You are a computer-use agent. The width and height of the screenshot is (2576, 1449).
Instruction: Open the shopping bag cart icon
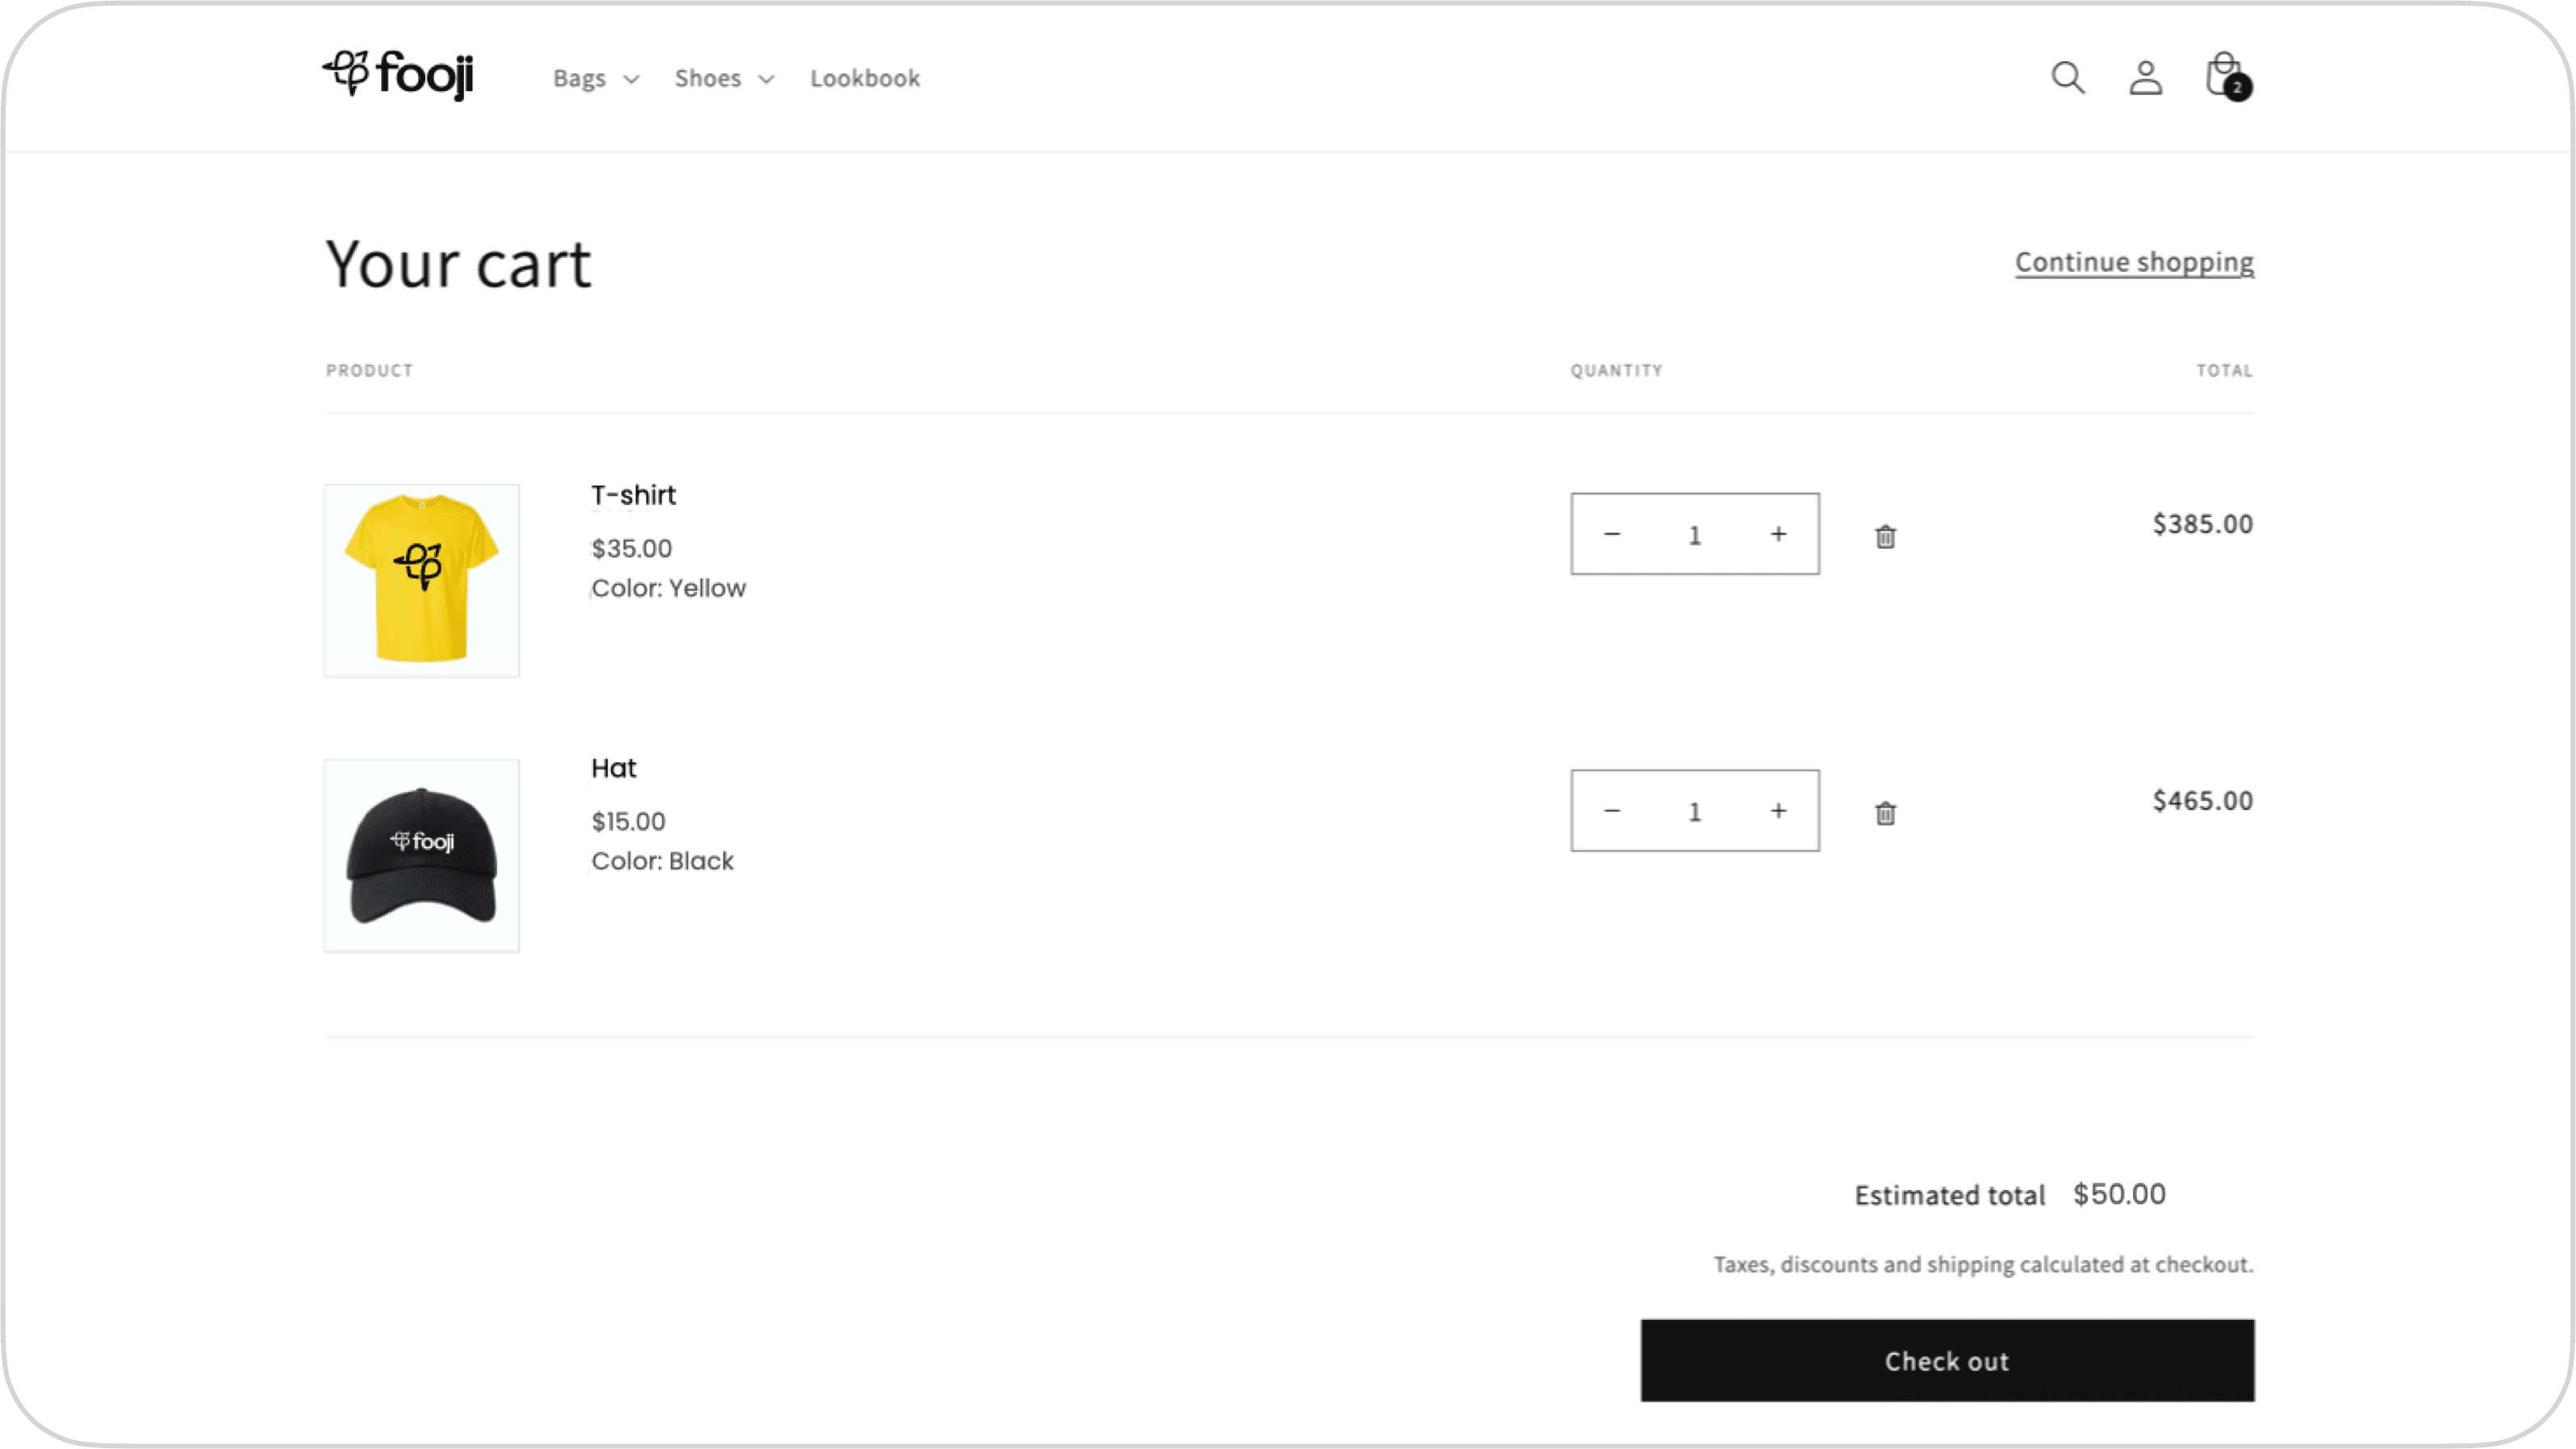[2224, 76]
